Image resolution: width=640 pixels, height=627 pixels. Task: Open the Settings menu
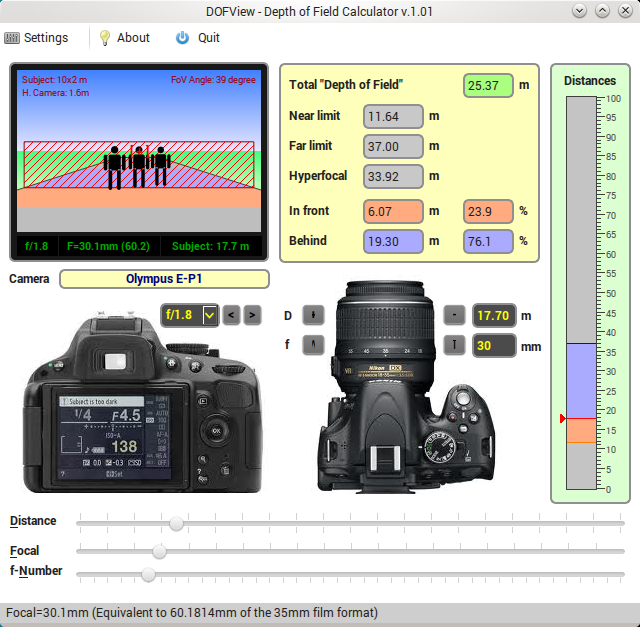pyautogui.click(x=36, y=38)
